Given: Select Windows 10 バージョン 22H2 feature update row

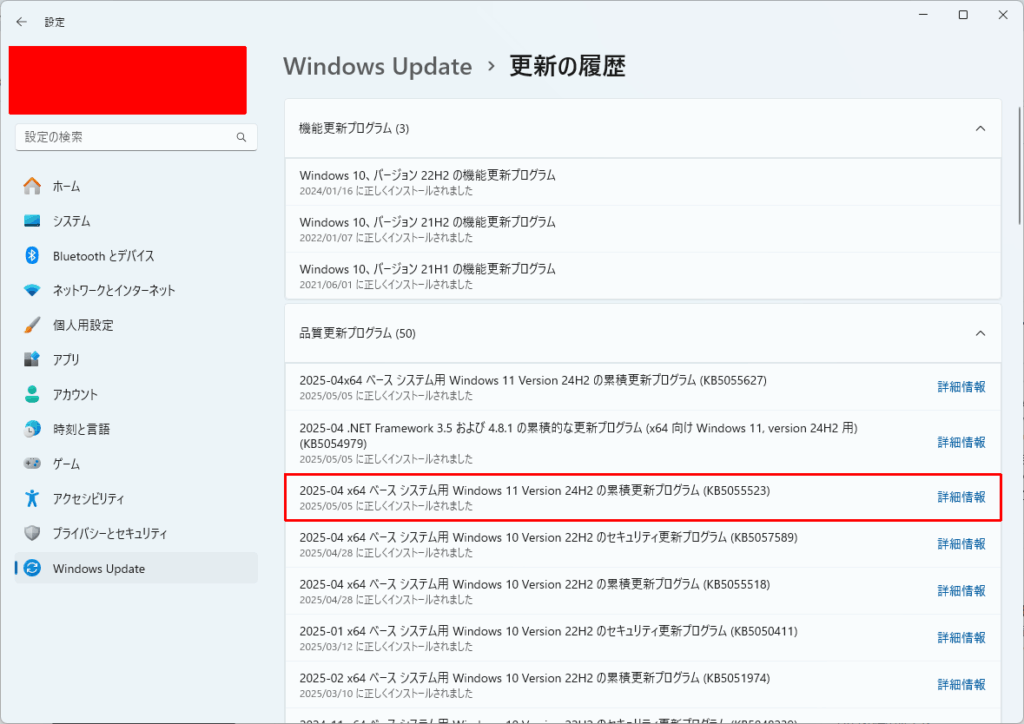Looking at the screenshot, I should pos(643,182).
